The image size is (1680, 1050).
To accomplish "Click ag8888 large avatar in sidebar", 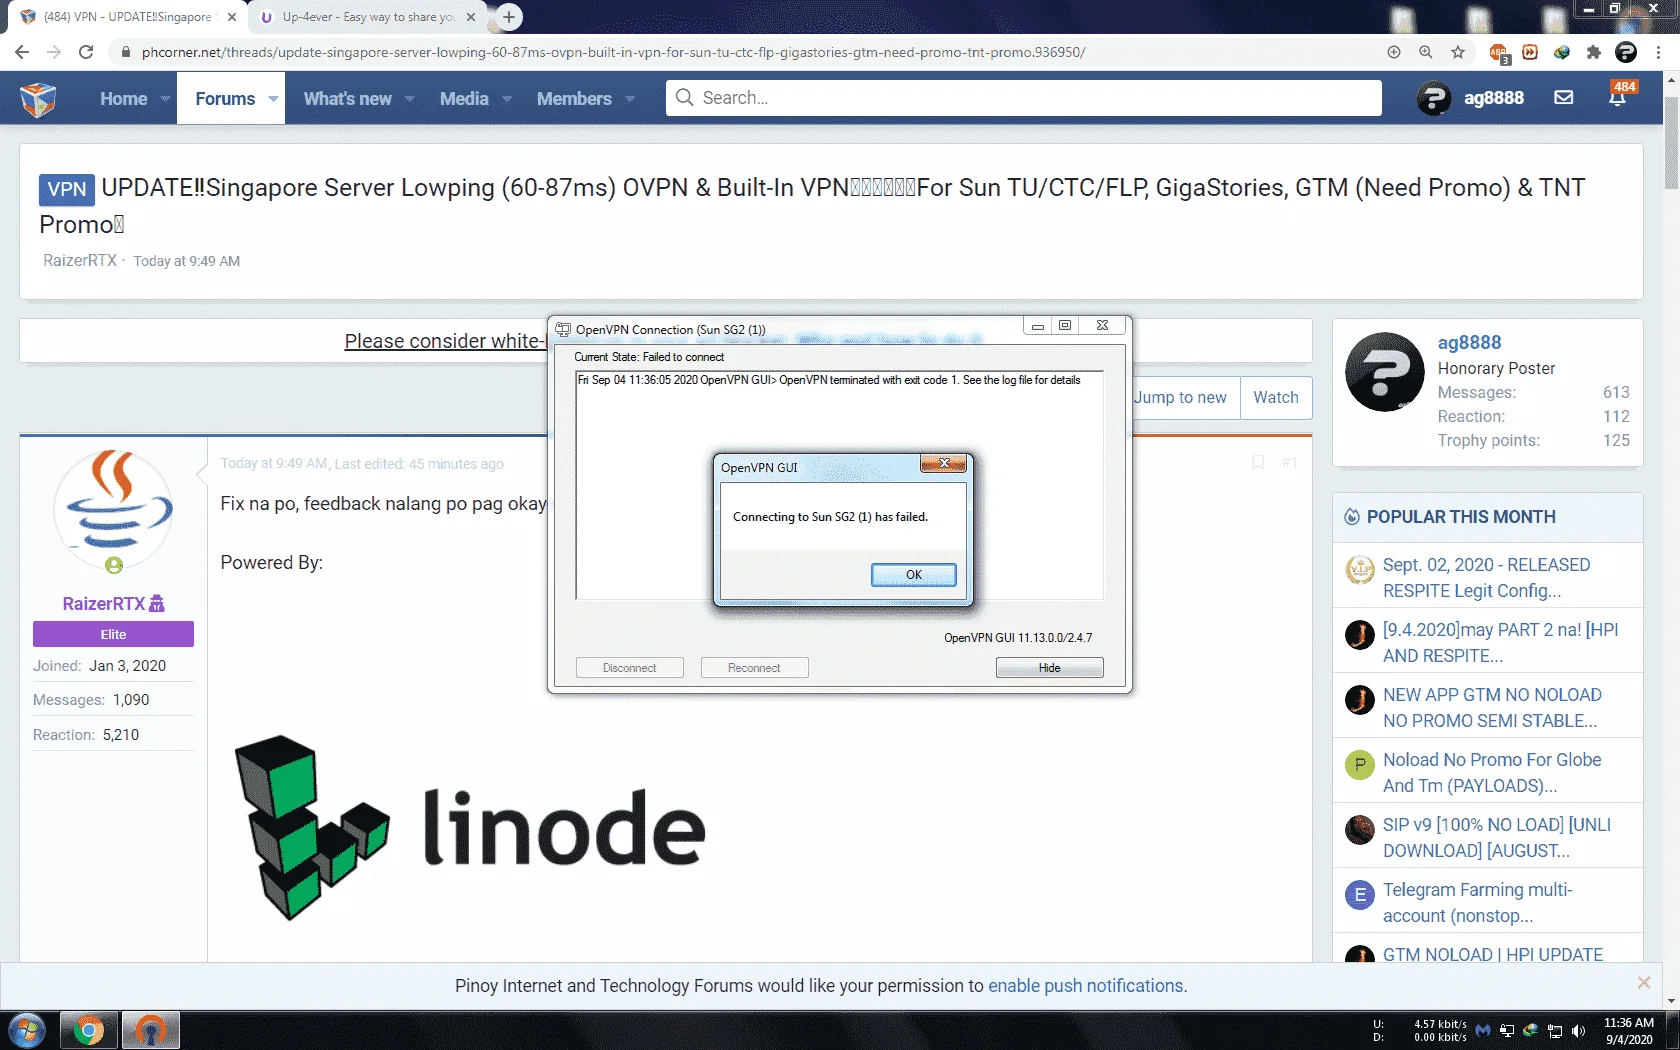I will [x=1385, y=372].
